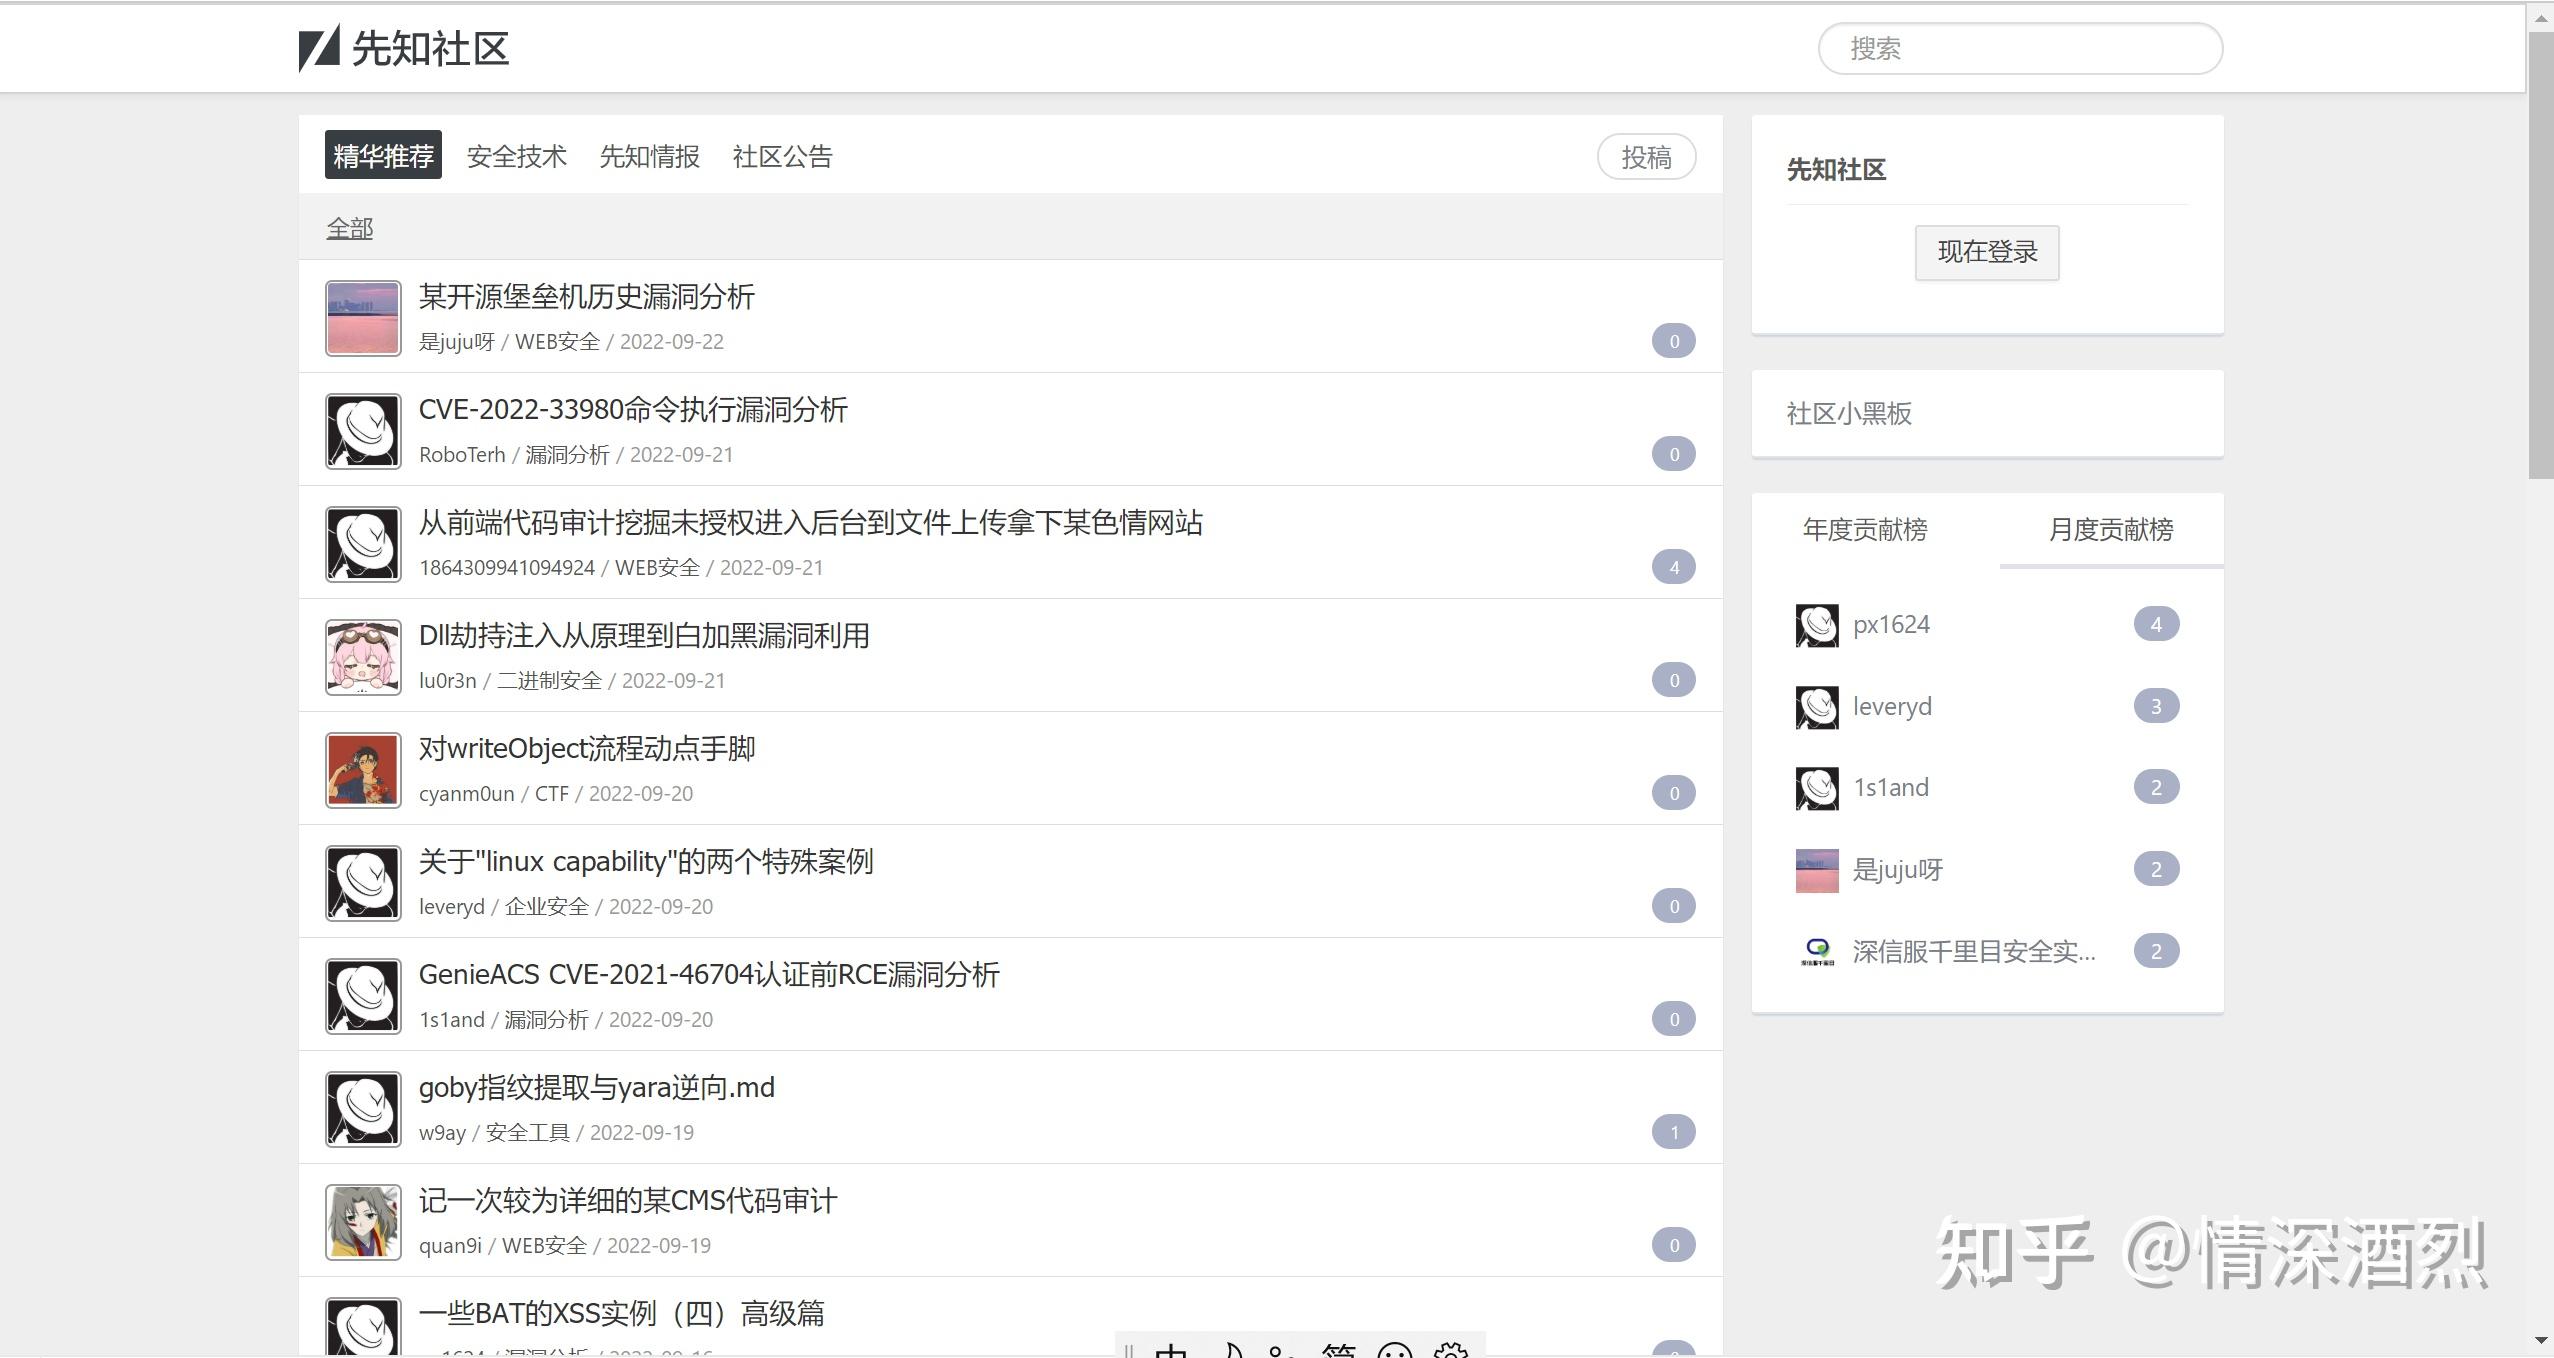Click comment count 1 on goby post
Viewport: 2554px width, 1358px height.
point(1673,1132)
